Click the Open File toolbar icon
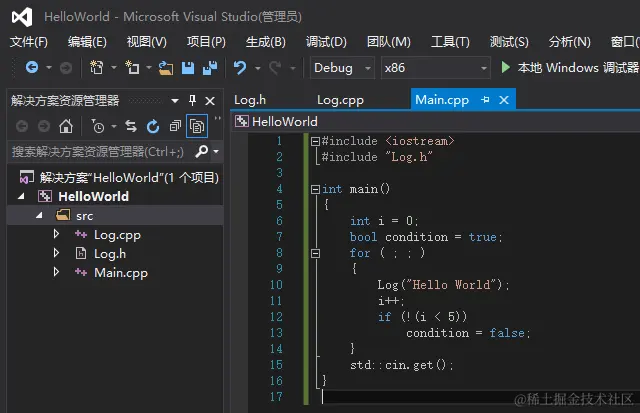 point(166,68)
